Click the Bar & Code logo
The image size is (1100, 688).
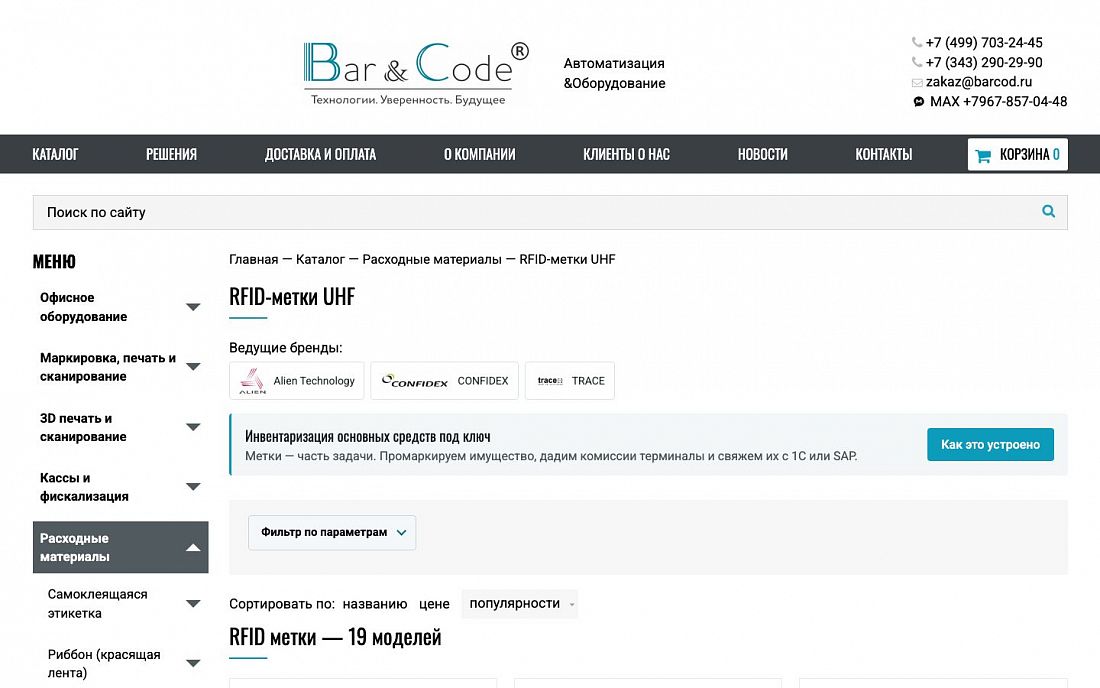[415, 74]
